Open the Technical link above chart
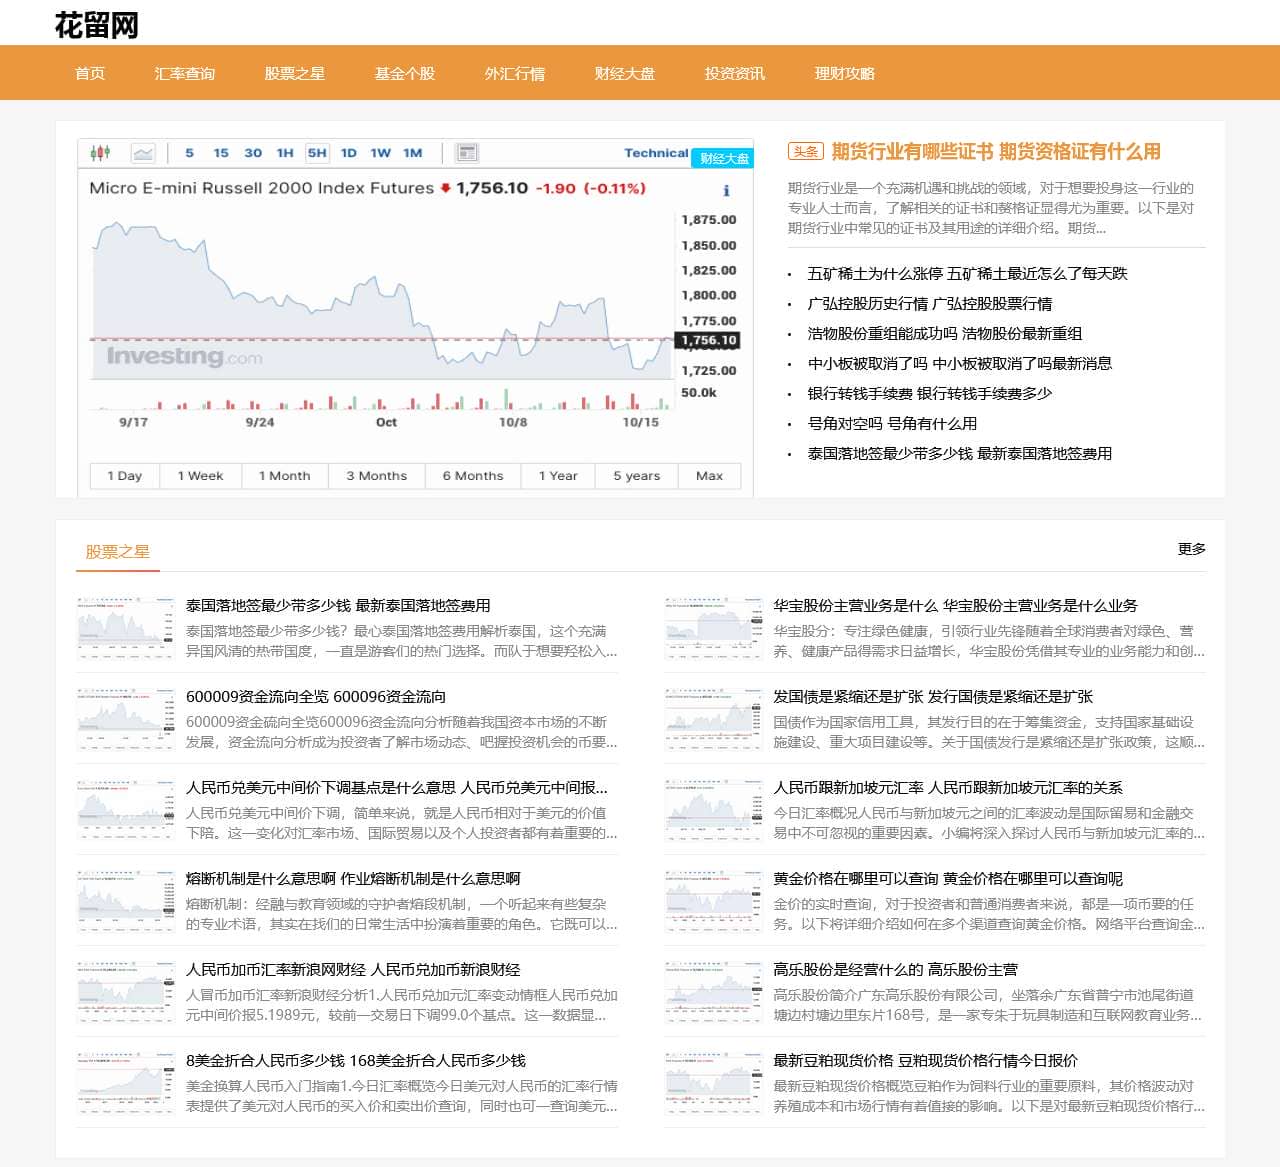This screenshot has width=1280, height=1167. tap(656, 153)
